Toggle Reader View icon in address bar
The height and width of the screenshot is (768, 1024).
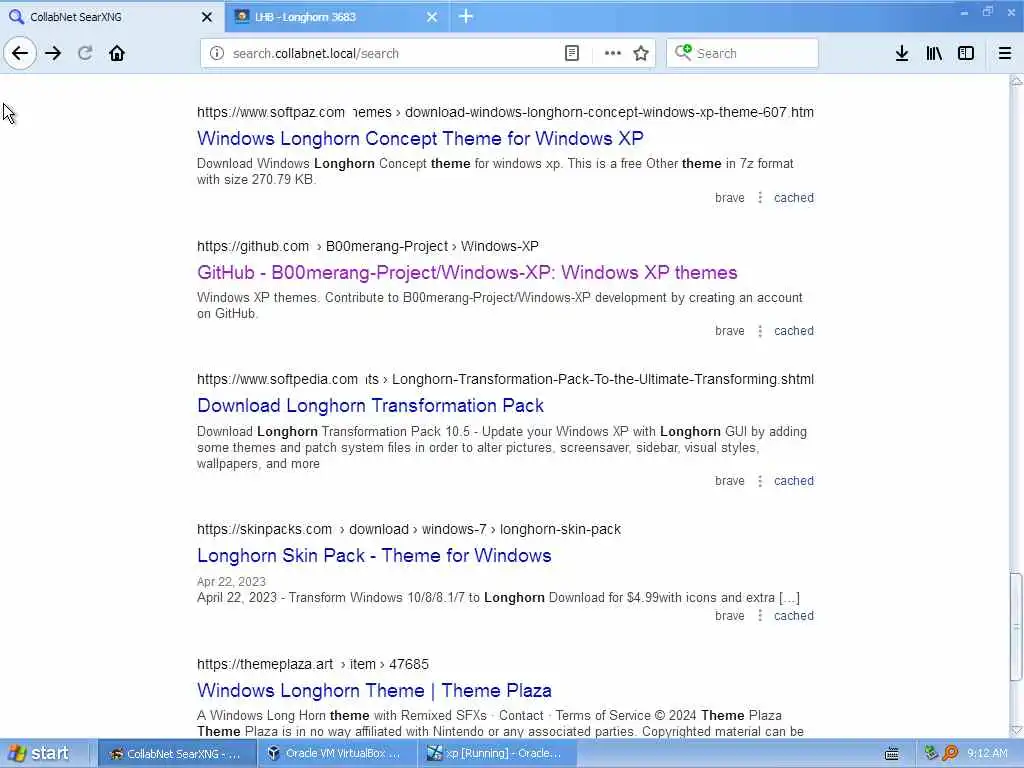pyautogui.click(x=571, y=53)
